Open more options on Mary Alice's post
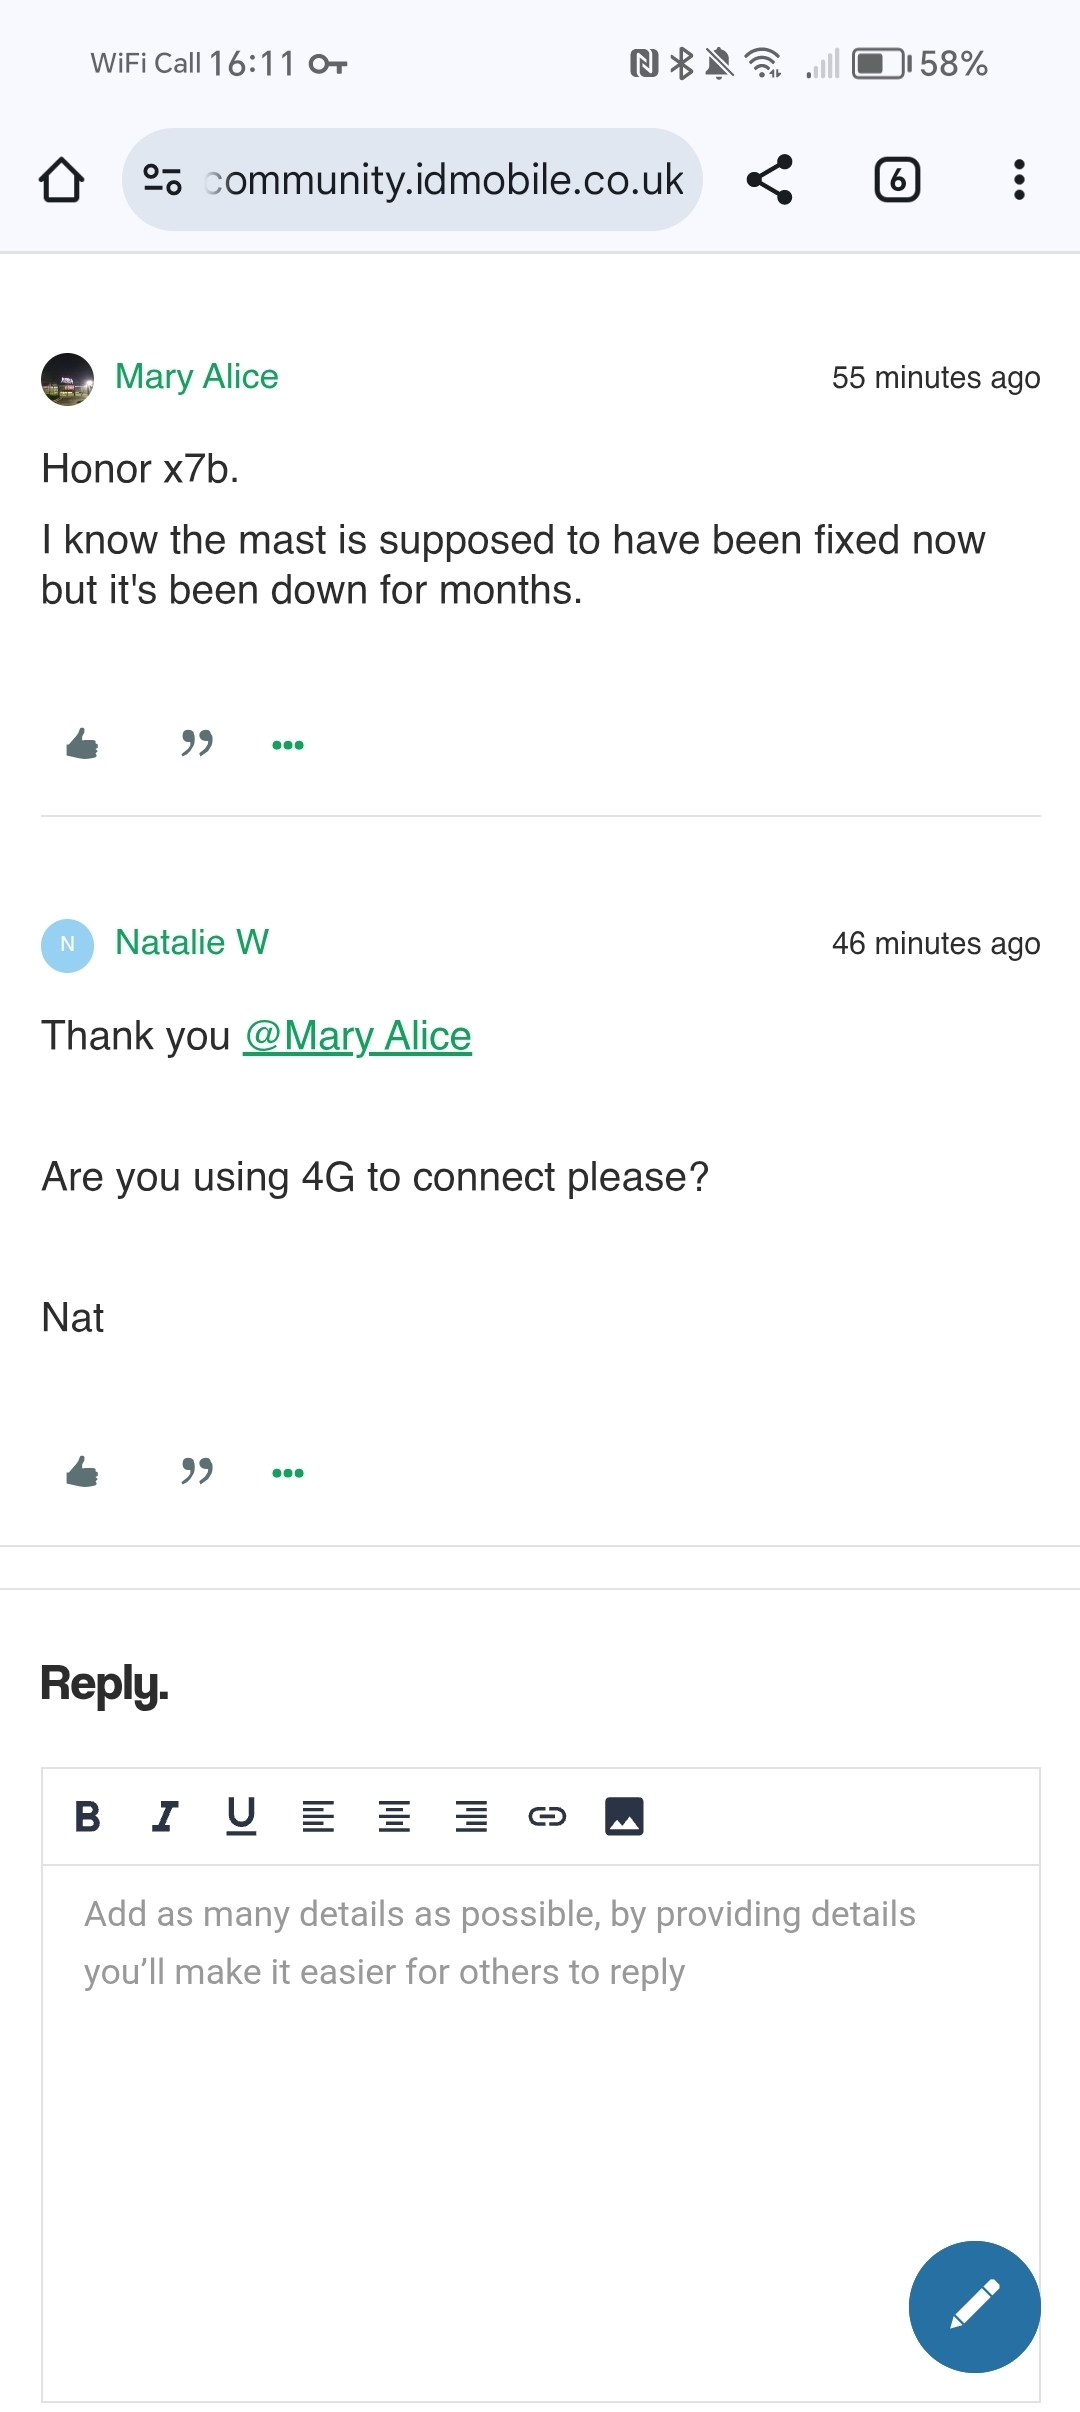Image resolution: width=1080 pixels, height=2412 pixels. [288, 745]
